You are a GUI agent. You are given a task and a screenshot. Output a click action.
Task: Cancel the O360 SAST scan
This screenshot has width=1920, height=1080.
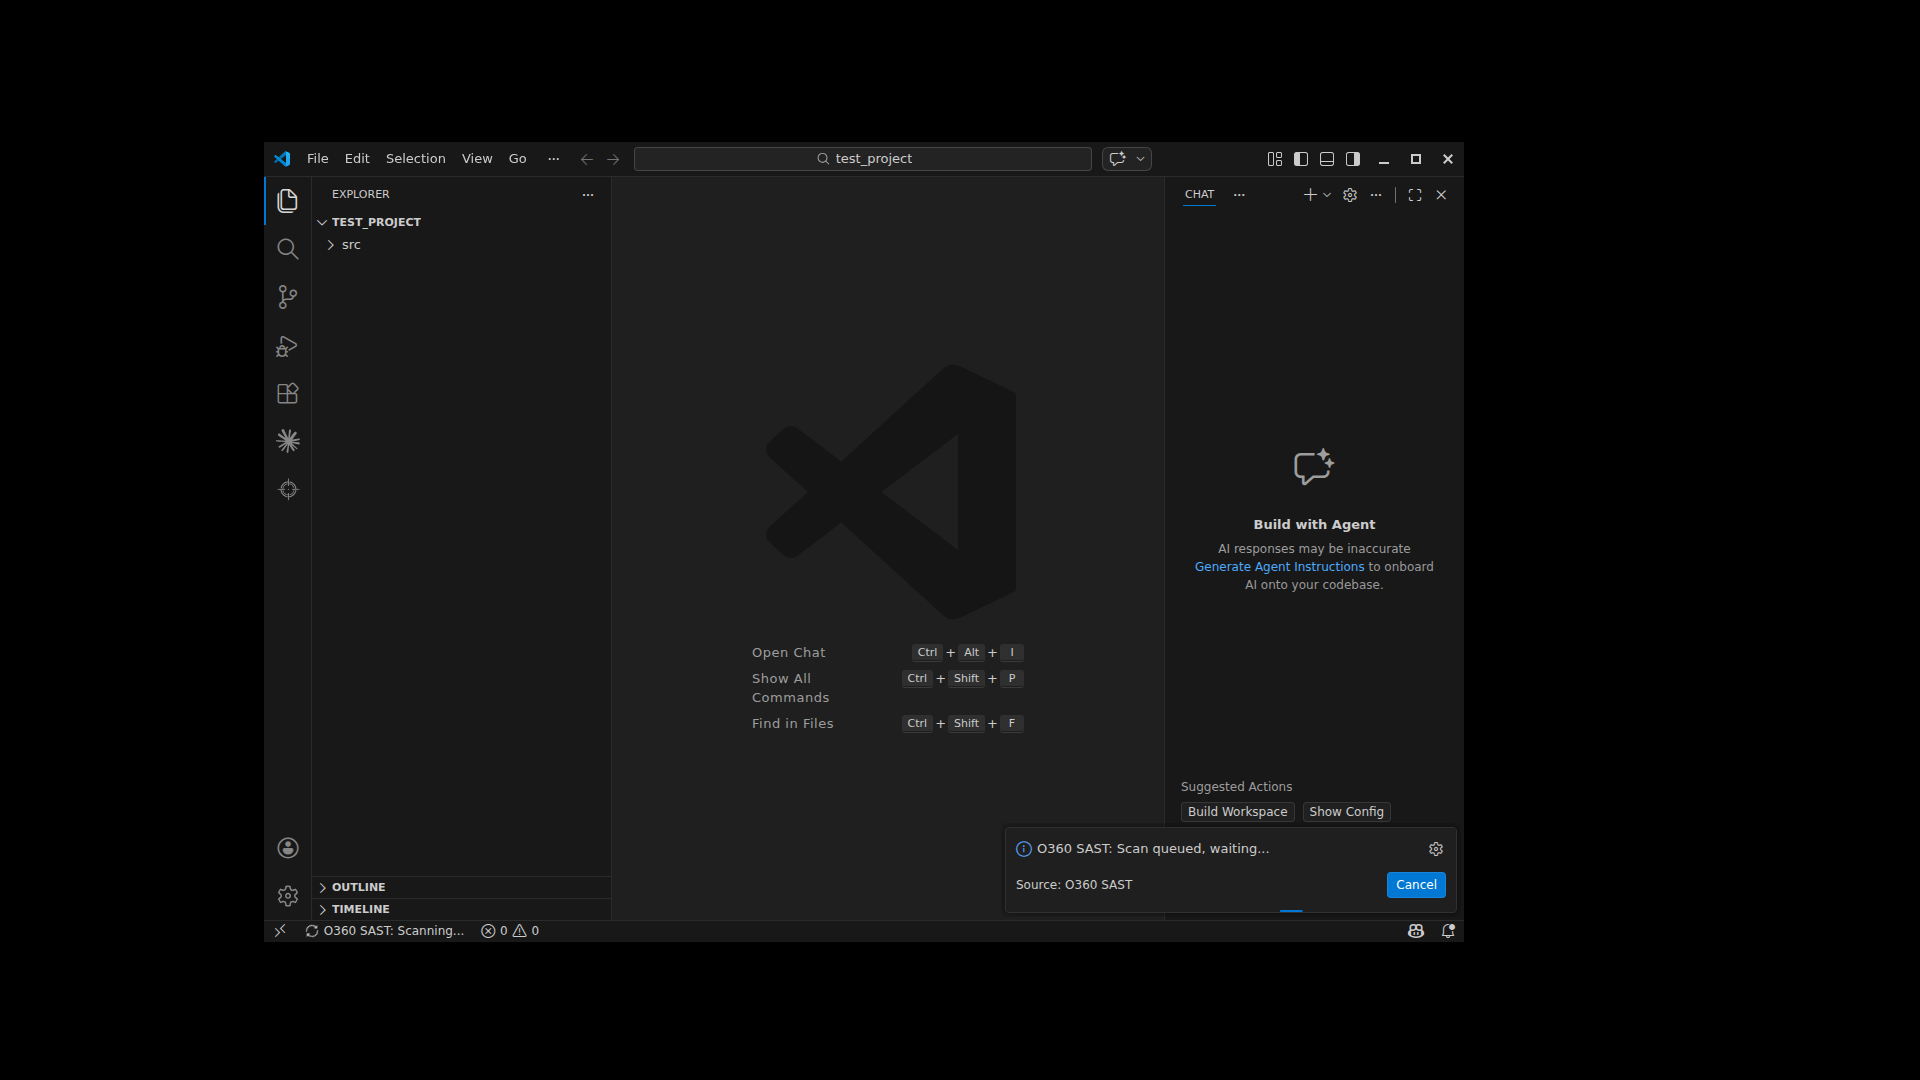click(x=1415, y=885)
